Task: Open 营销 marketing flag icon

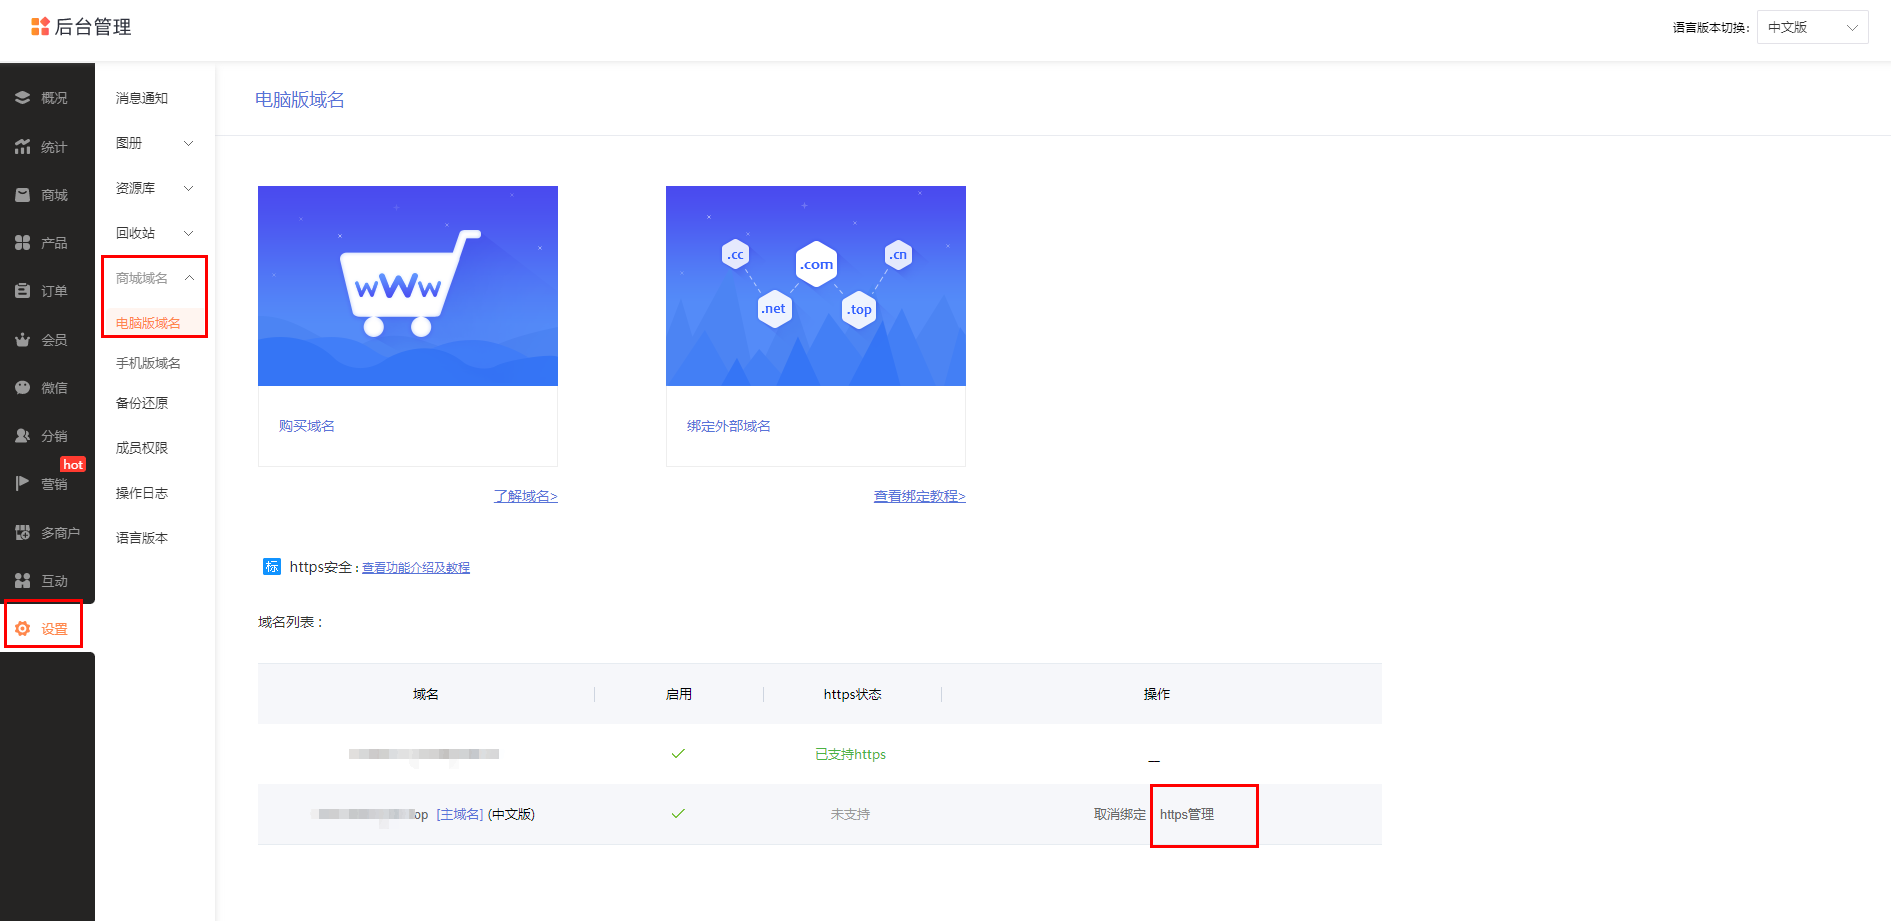Action: pyautogui.click(x=22, y=484)
